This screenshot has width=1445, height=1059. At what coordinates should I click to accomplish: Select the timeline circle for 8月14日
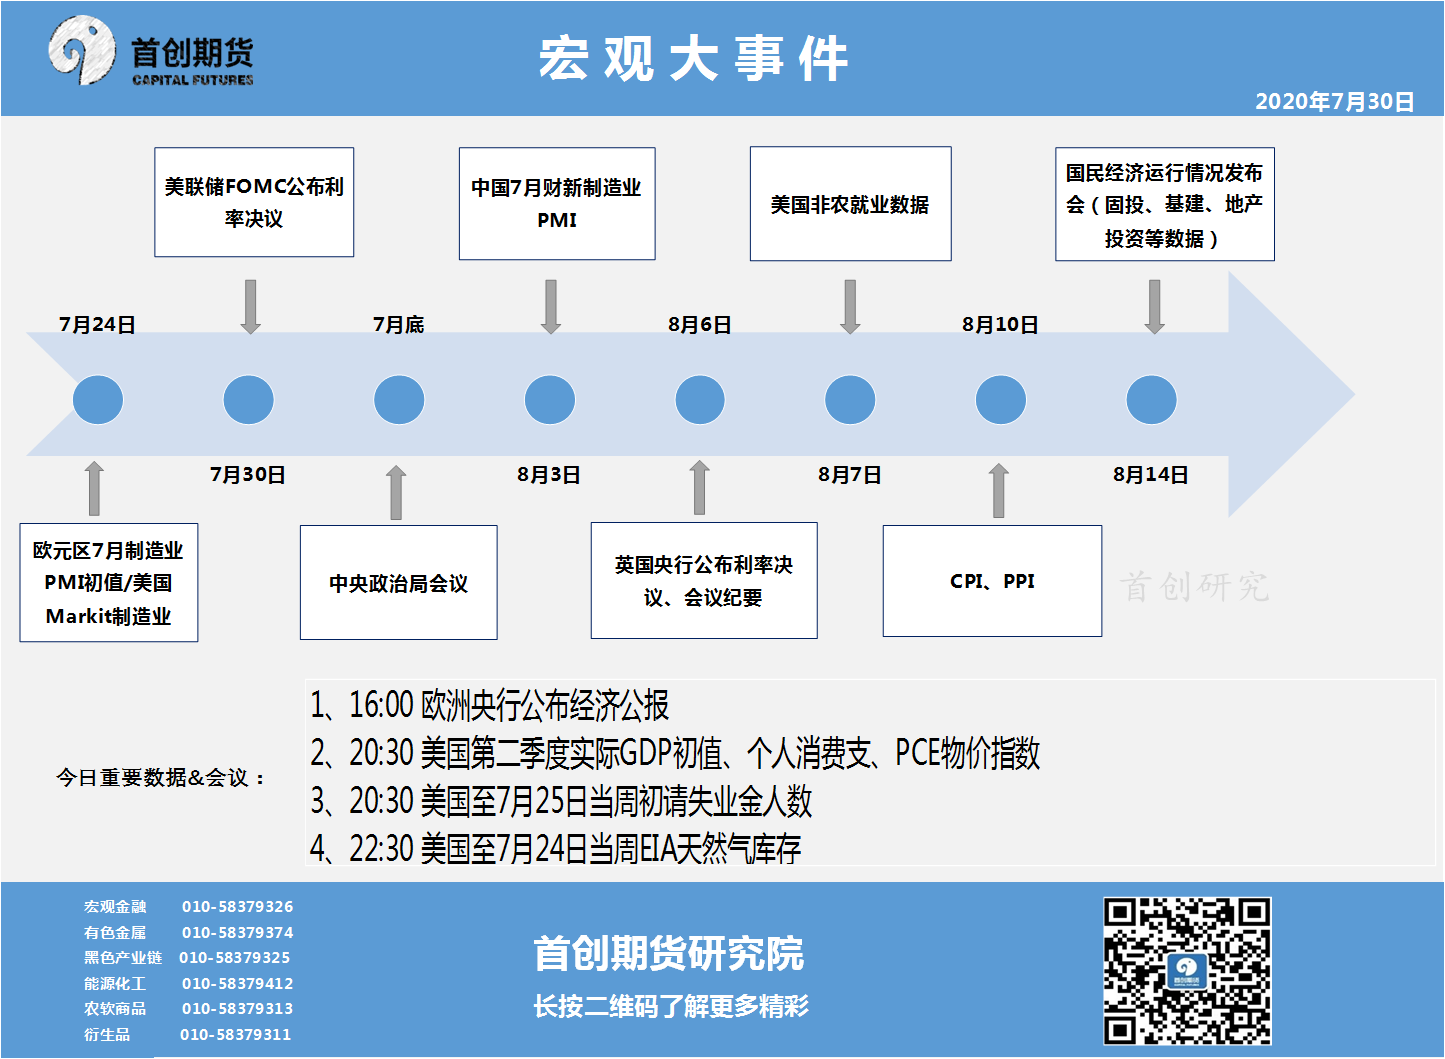click(x=1151, y=400)
